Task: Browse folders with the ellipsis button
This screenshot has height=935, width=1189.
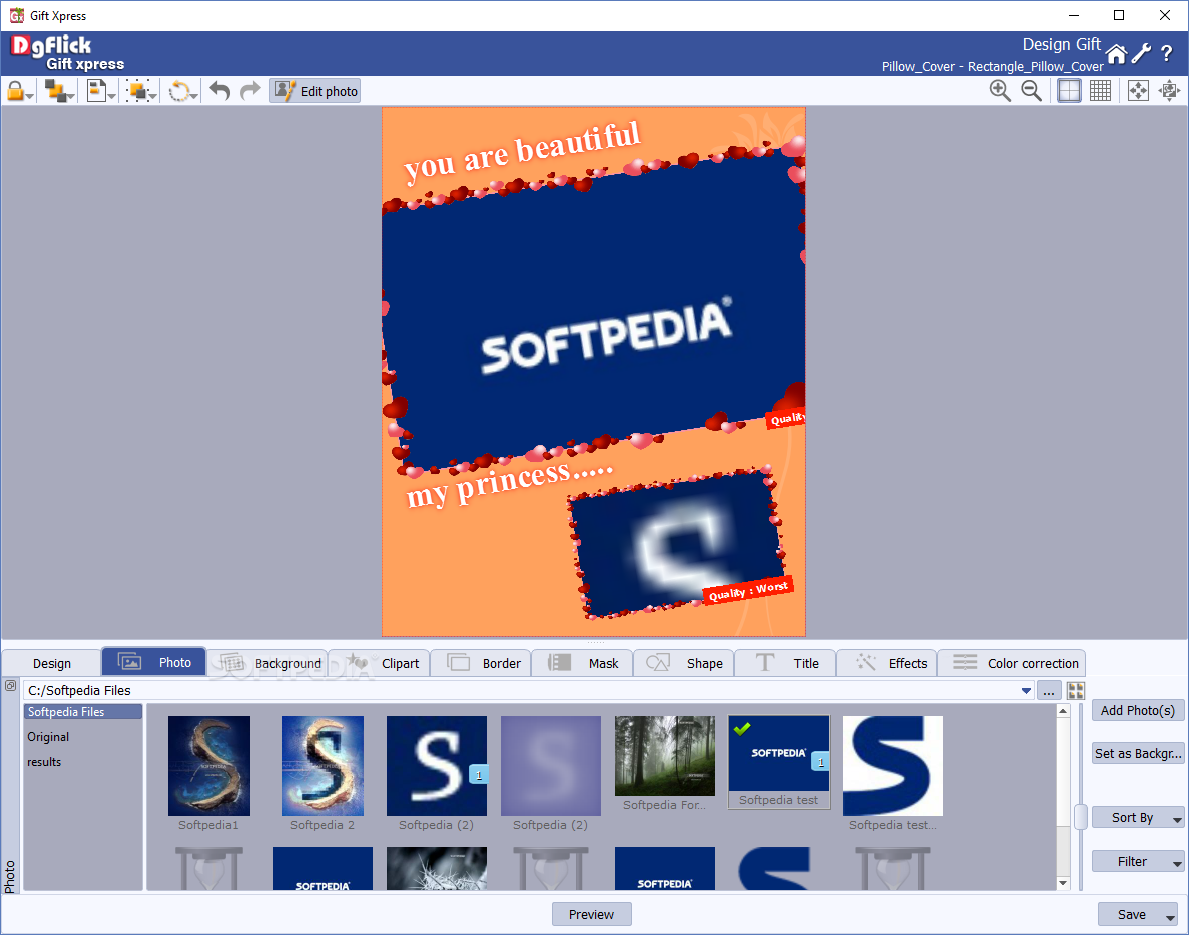Action: [1049, 691]
